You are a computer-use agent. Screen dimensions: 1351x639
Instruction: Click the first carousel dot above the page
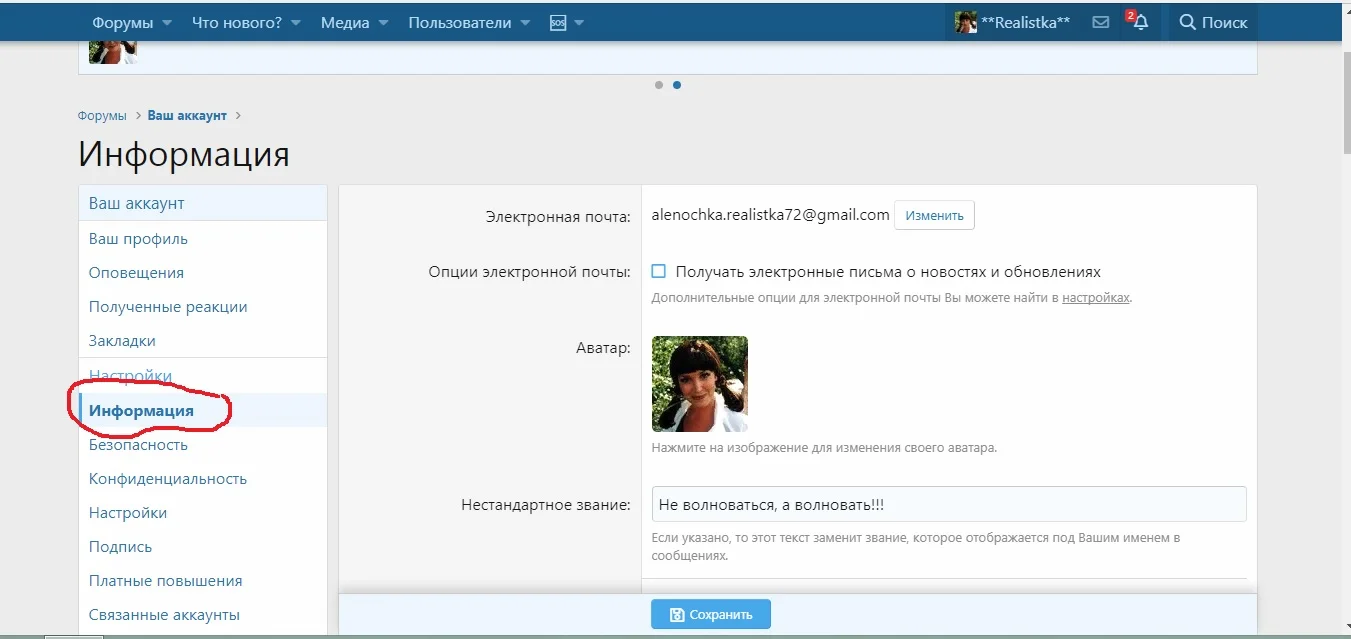(659, 85)
